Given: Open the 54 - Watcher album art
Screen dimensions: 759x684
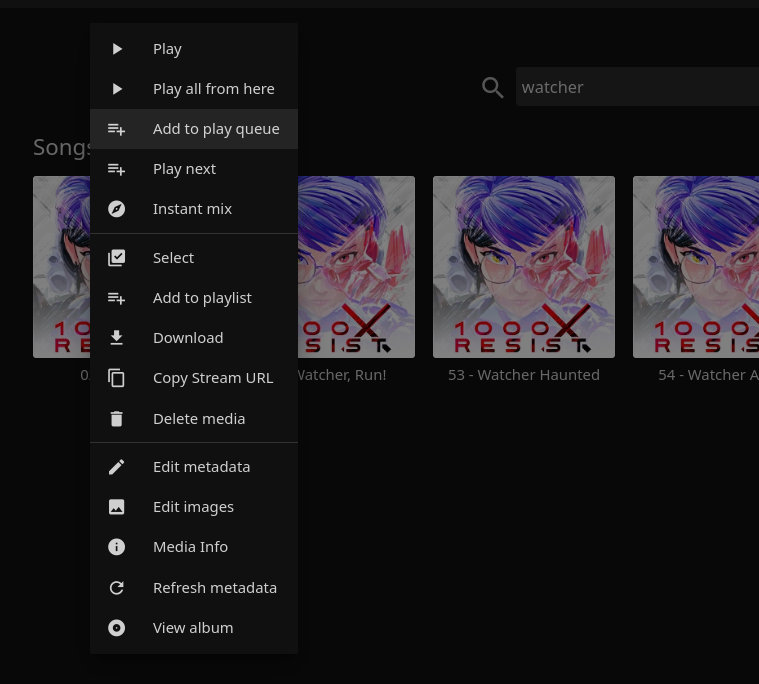Looking at the screenshot, I should tap(696, 267).
